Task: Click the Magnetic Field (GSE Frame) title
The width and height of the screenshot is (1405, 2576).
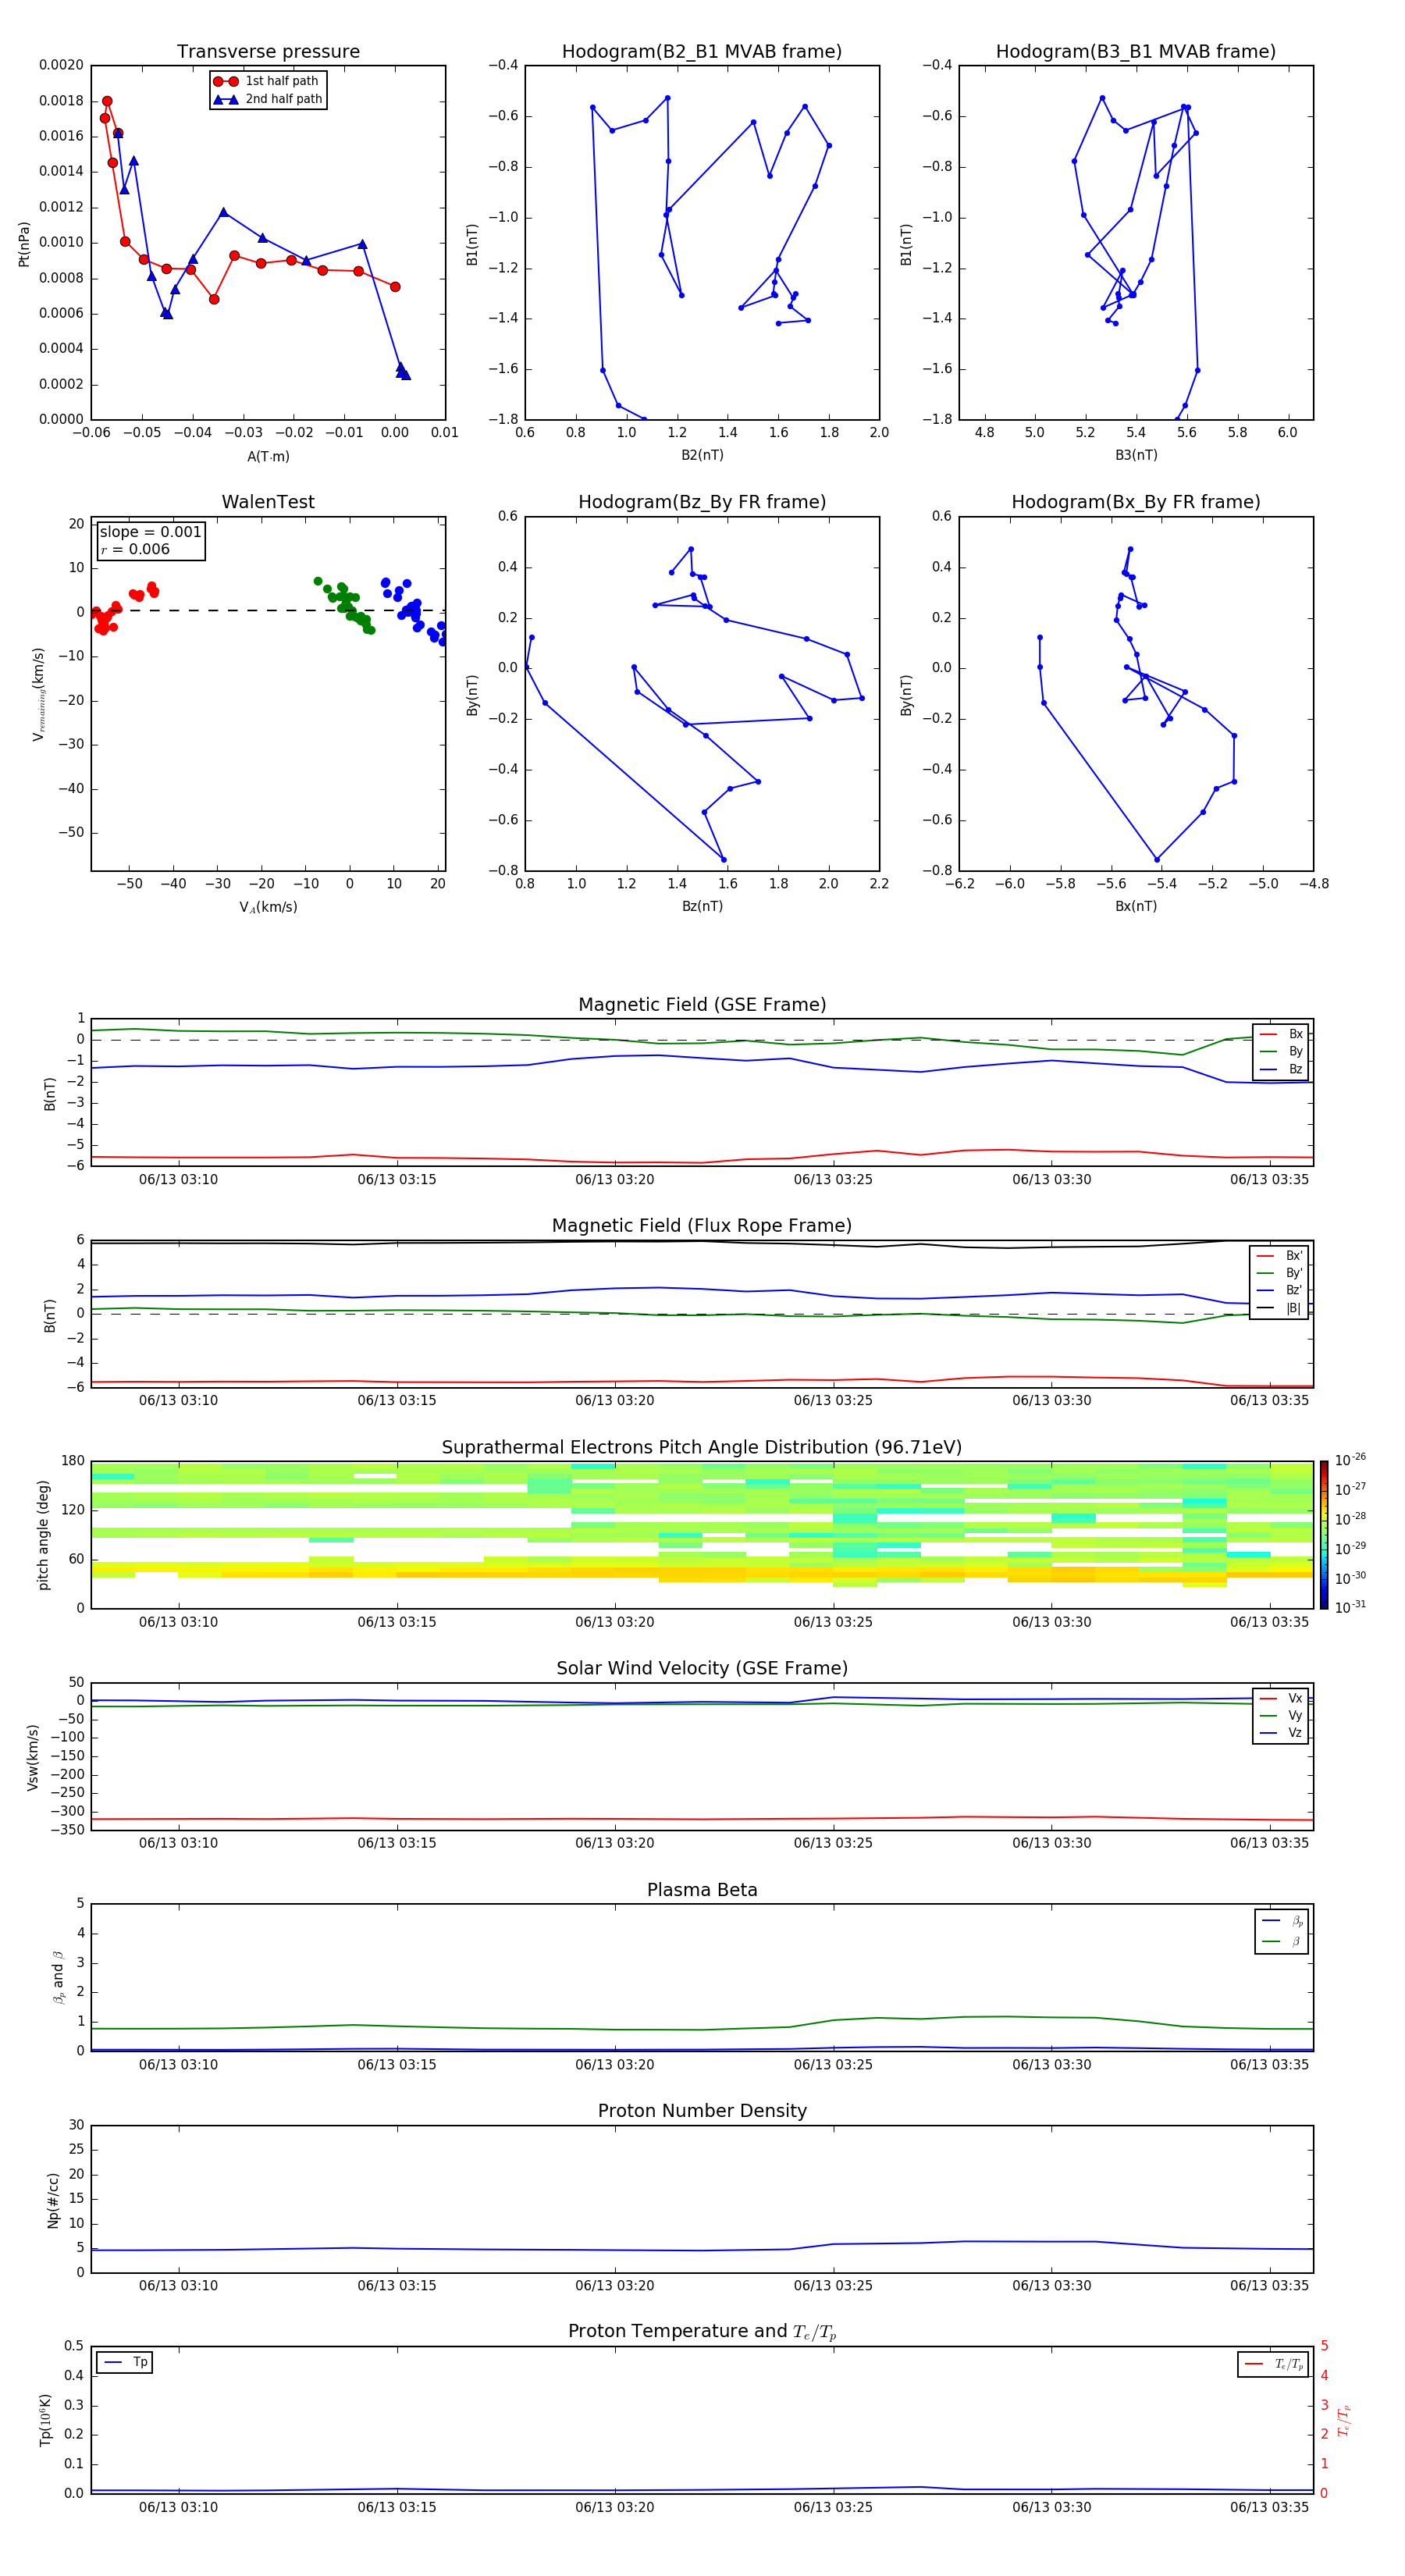Action: pyautogui.click(x=702, y=1005)
